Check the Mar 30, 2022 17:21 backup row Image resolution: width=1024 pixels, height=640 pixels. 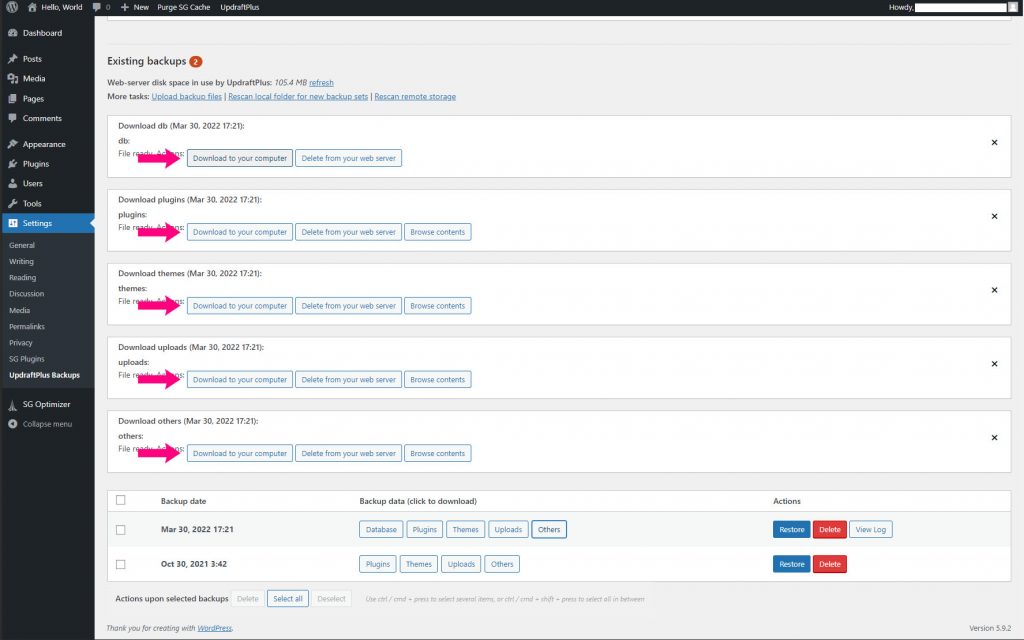pos(121,530)
